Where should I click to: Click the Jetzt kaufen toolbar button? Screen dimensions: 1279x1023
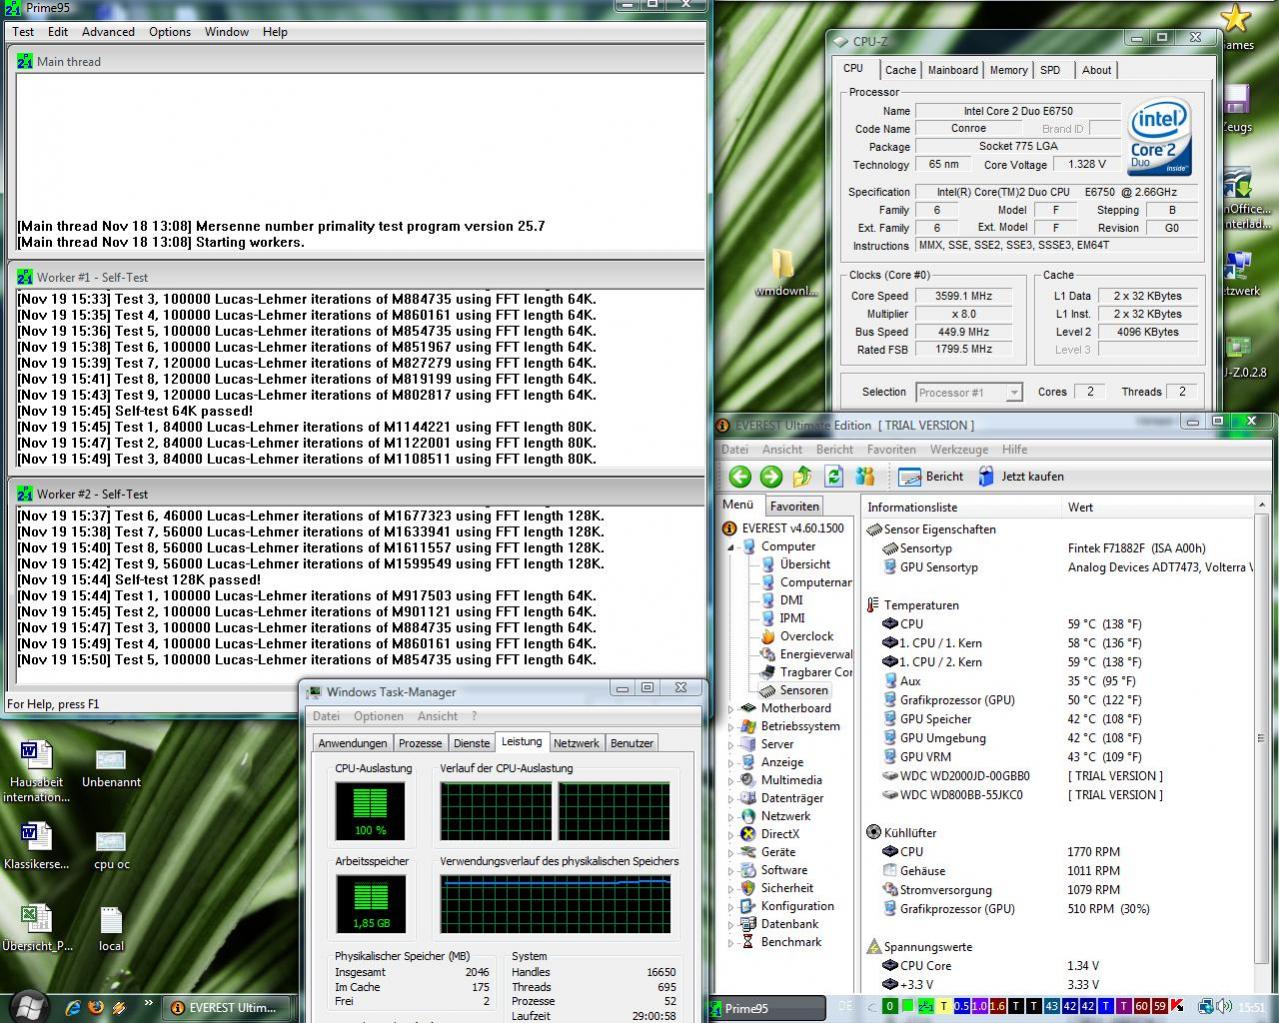coord(1021,477)
